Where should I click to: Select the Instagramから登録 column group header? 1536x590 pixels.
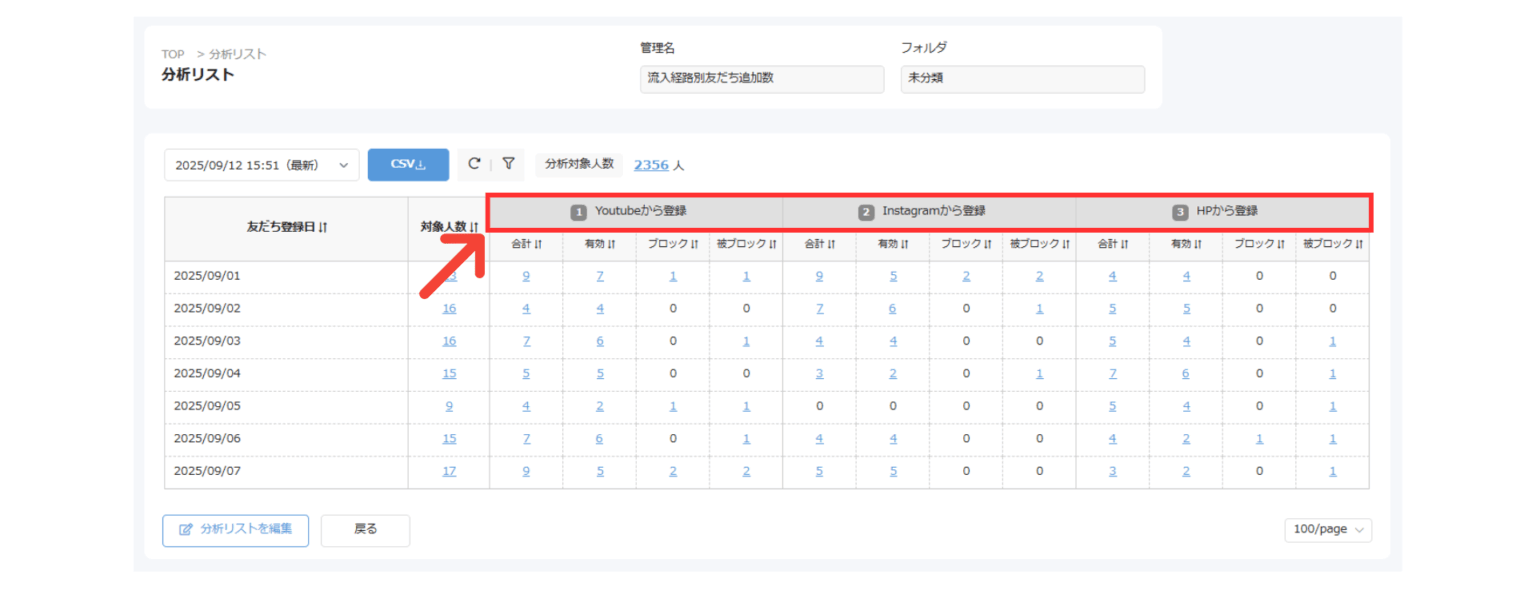click(x=928, y=212)
